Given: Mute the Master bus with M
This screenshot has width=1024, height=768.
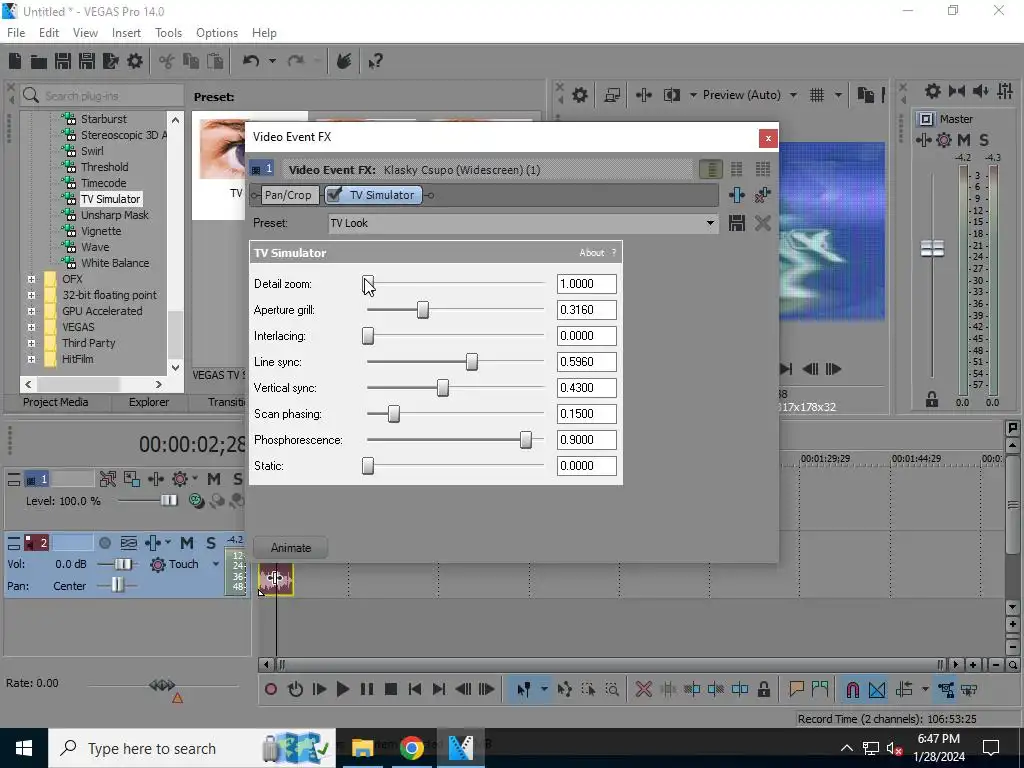Looking at the screenshot, I should pos(964,140).
